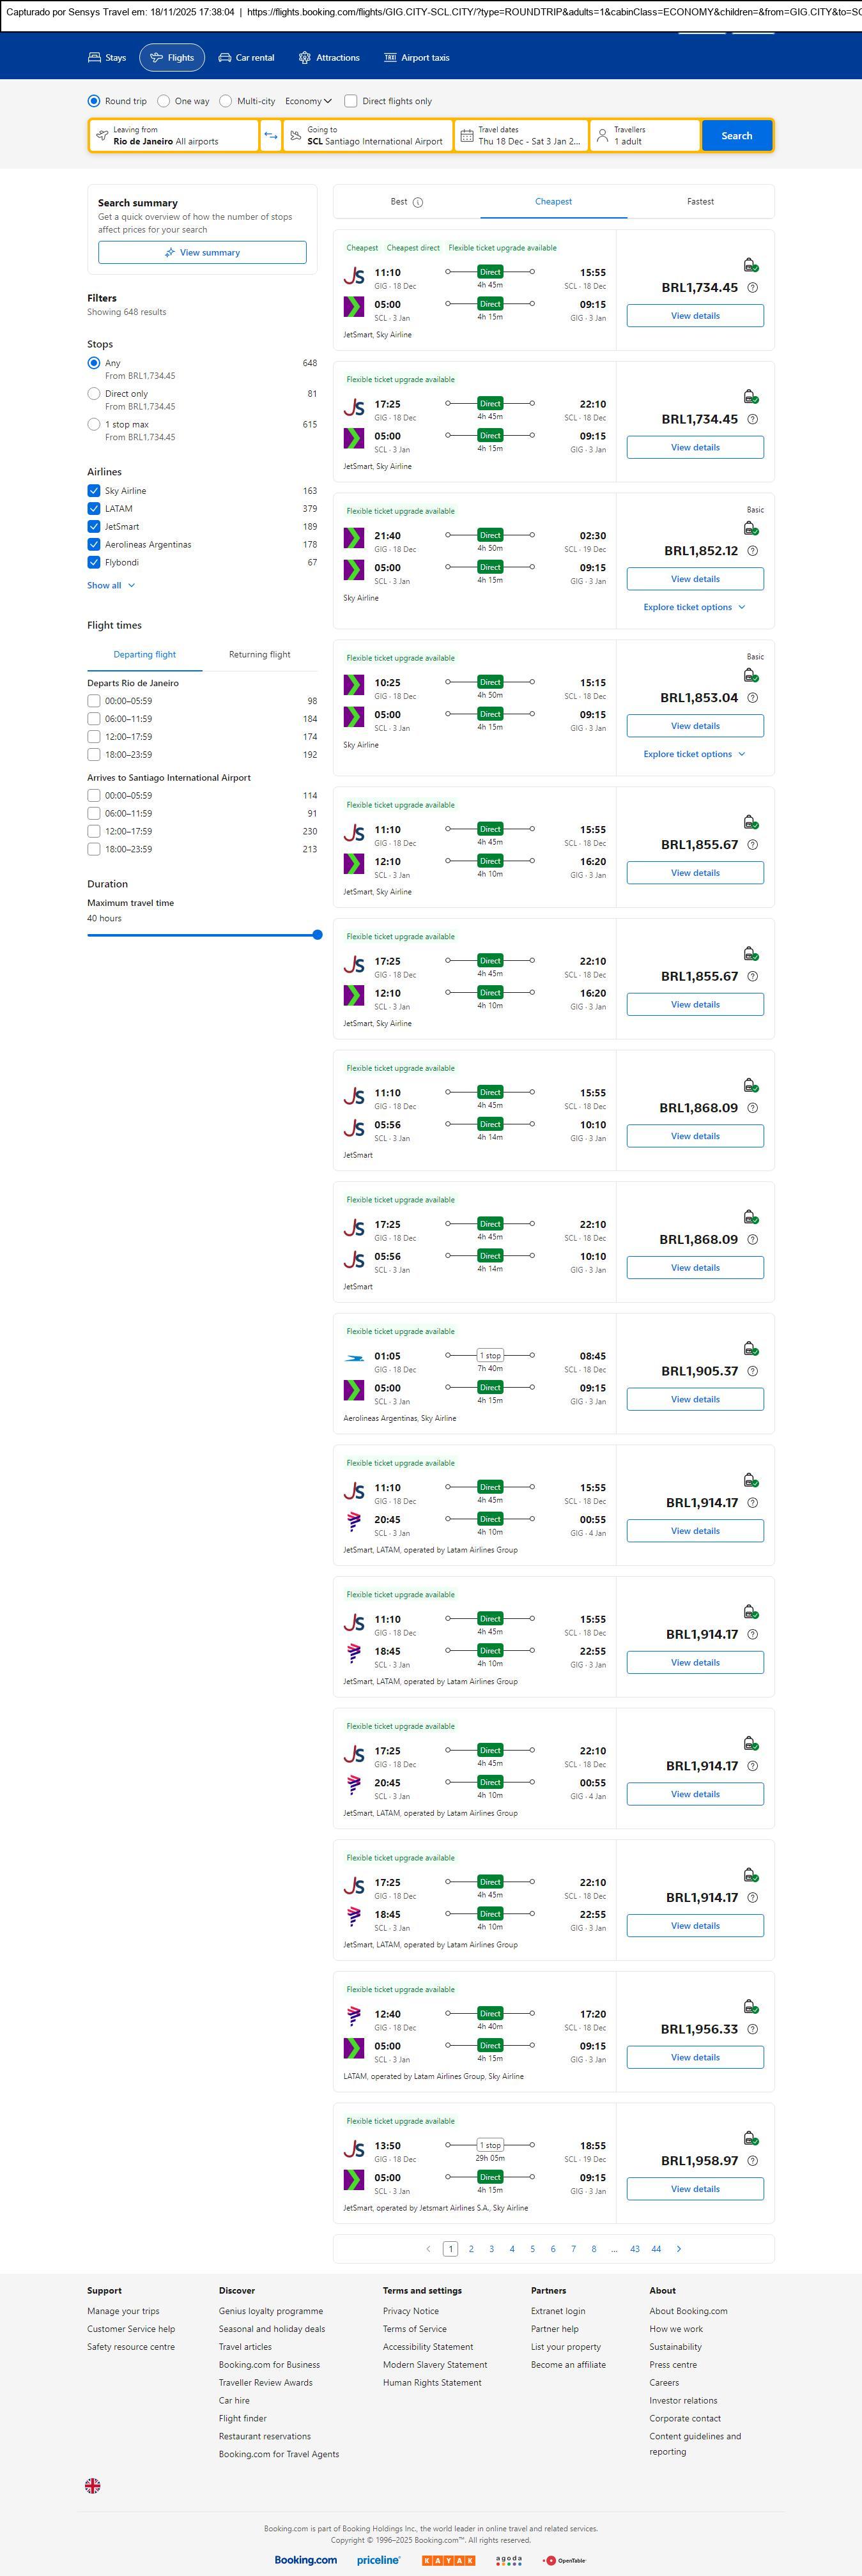Screen dimensions: 862x2576
Task: Open the Economy cabin class dropdown
Action: pyautogui.click(x=308, y=101)
